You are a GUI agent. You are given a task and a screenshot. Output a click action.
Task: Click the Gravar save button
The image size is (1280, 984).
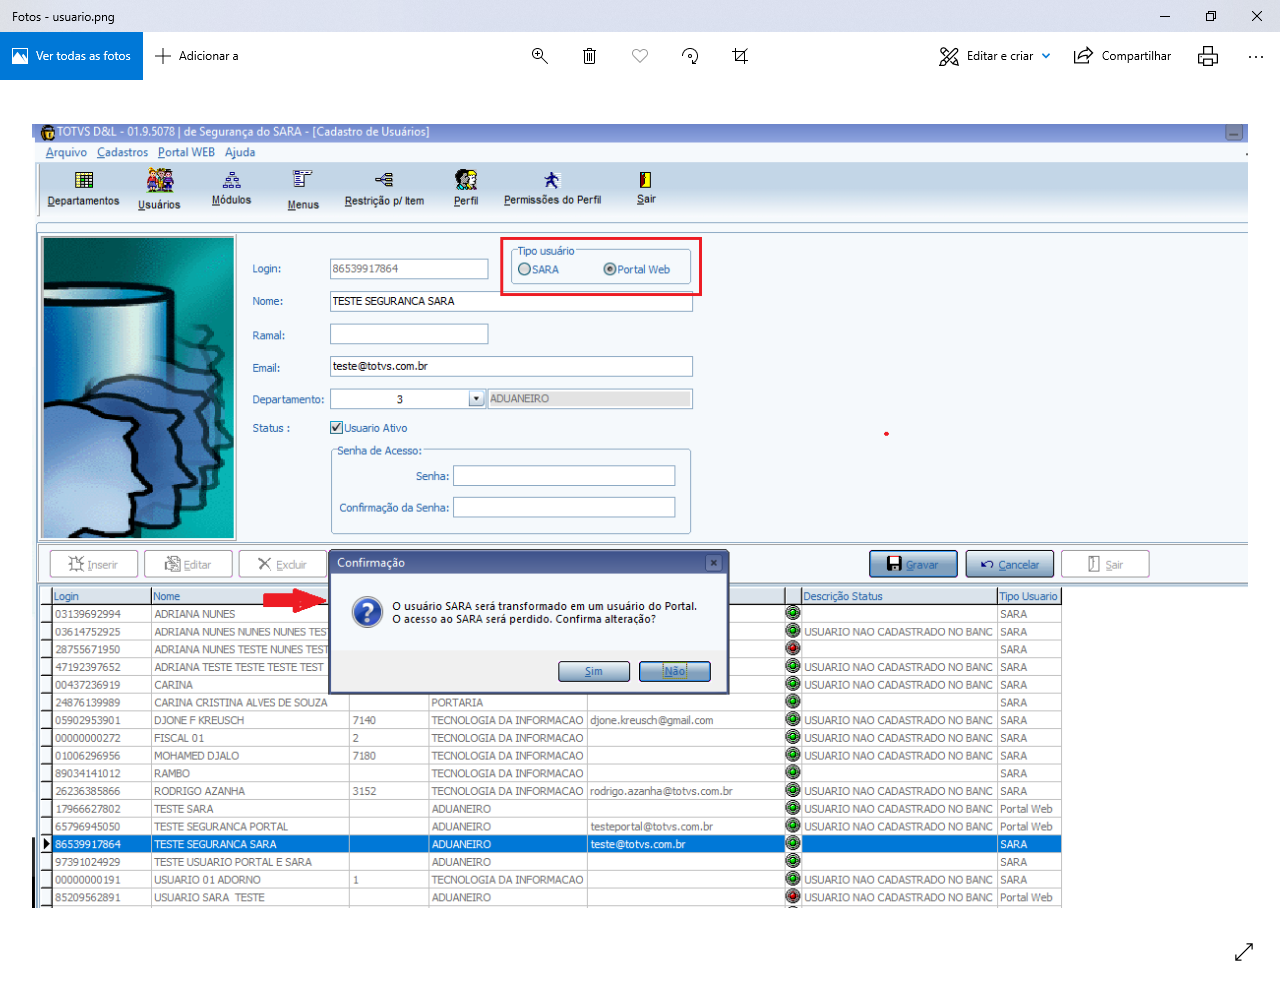click(913, 564)
